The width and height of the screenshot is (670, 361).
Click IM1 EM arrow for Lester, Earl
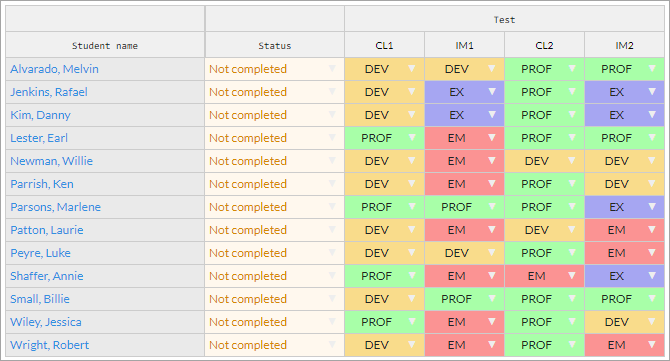click(492, 138)
